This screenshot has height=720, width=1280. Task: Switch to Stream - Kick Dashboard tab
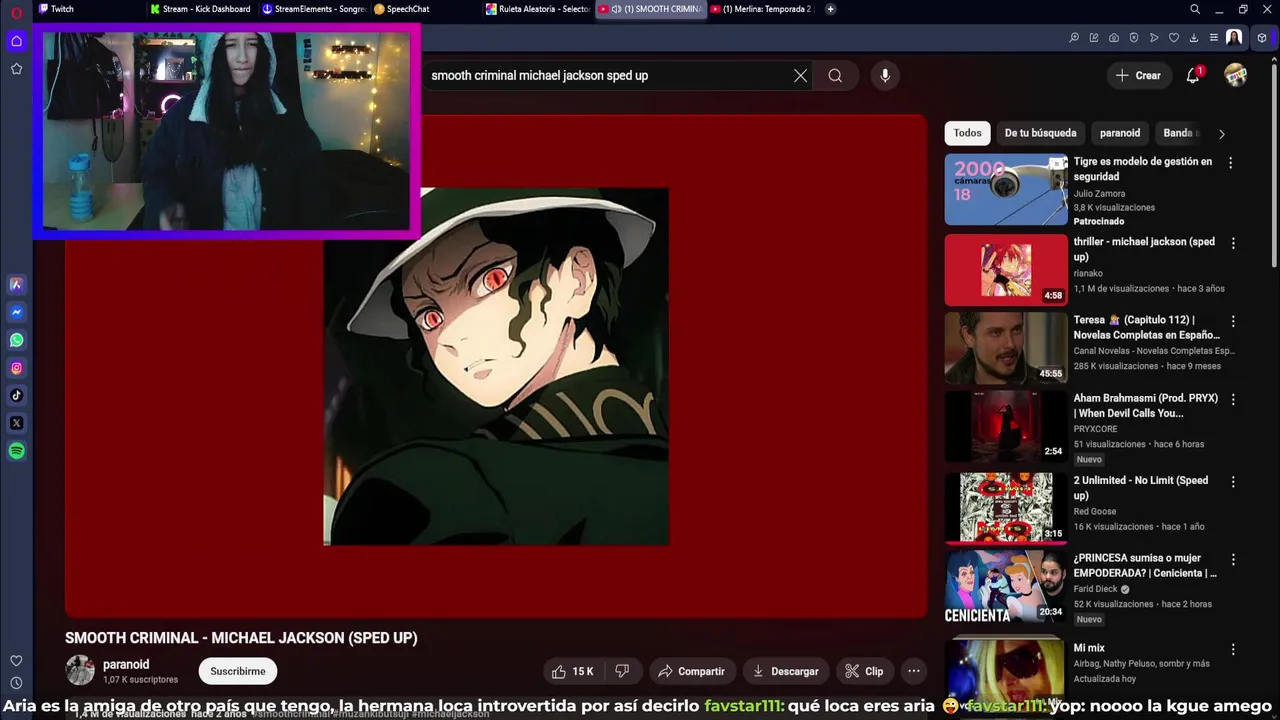tap(200, 9)
